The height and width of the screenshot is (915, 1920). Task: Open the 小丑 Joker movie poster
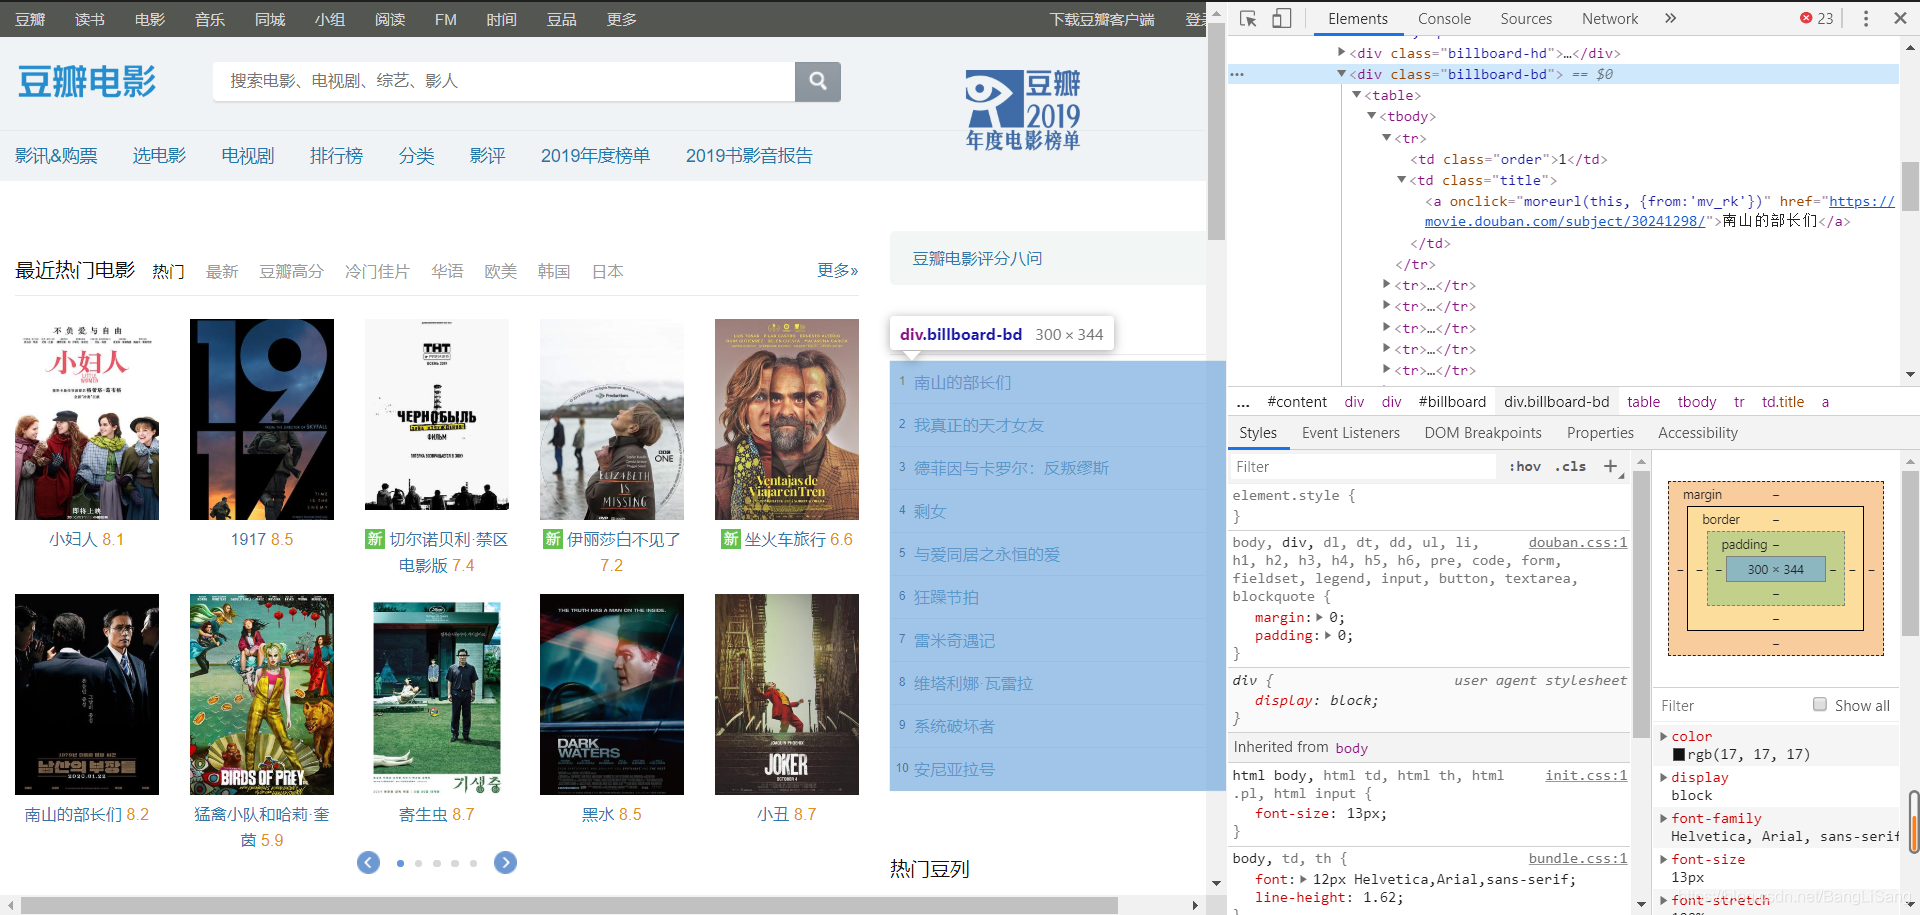(787, 694)
